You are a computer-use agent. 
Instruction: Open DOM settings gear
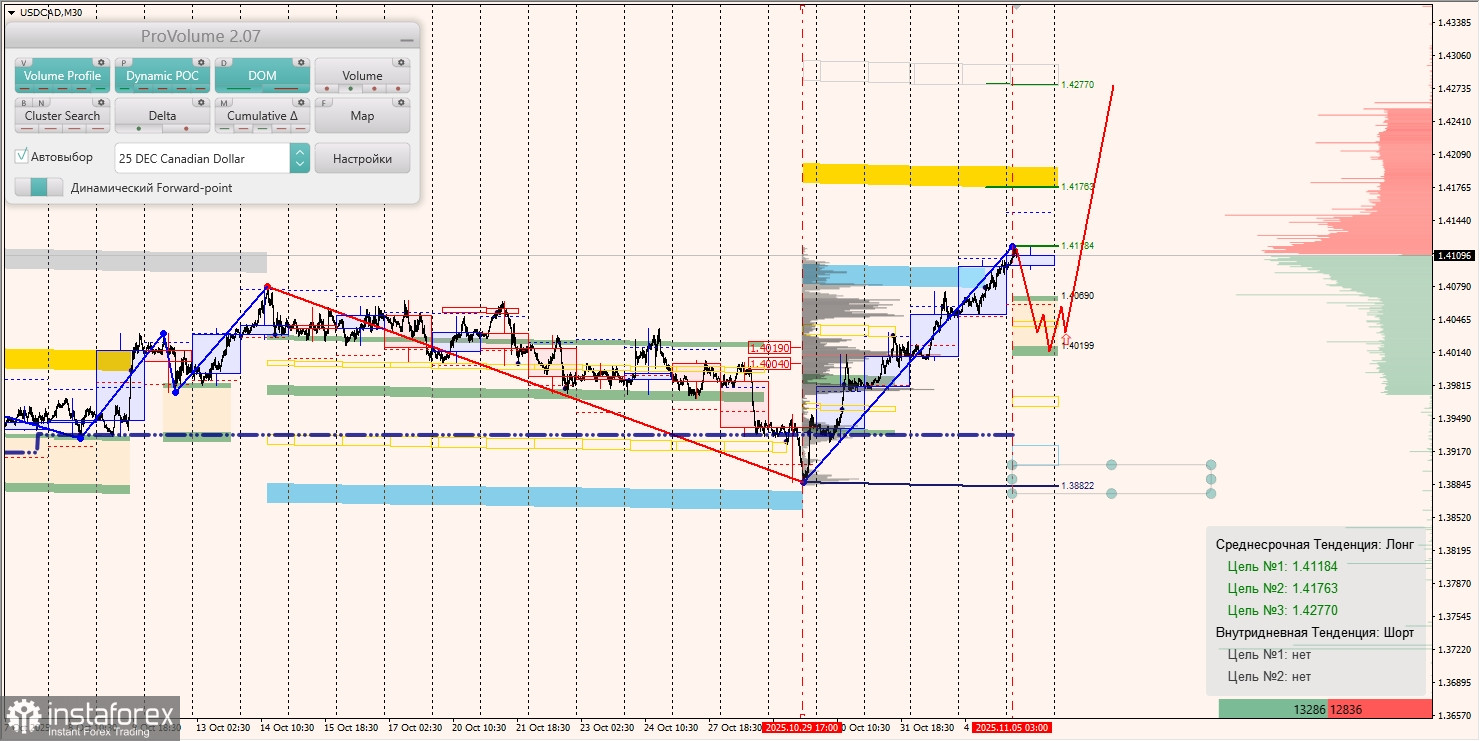coord(301,62)
